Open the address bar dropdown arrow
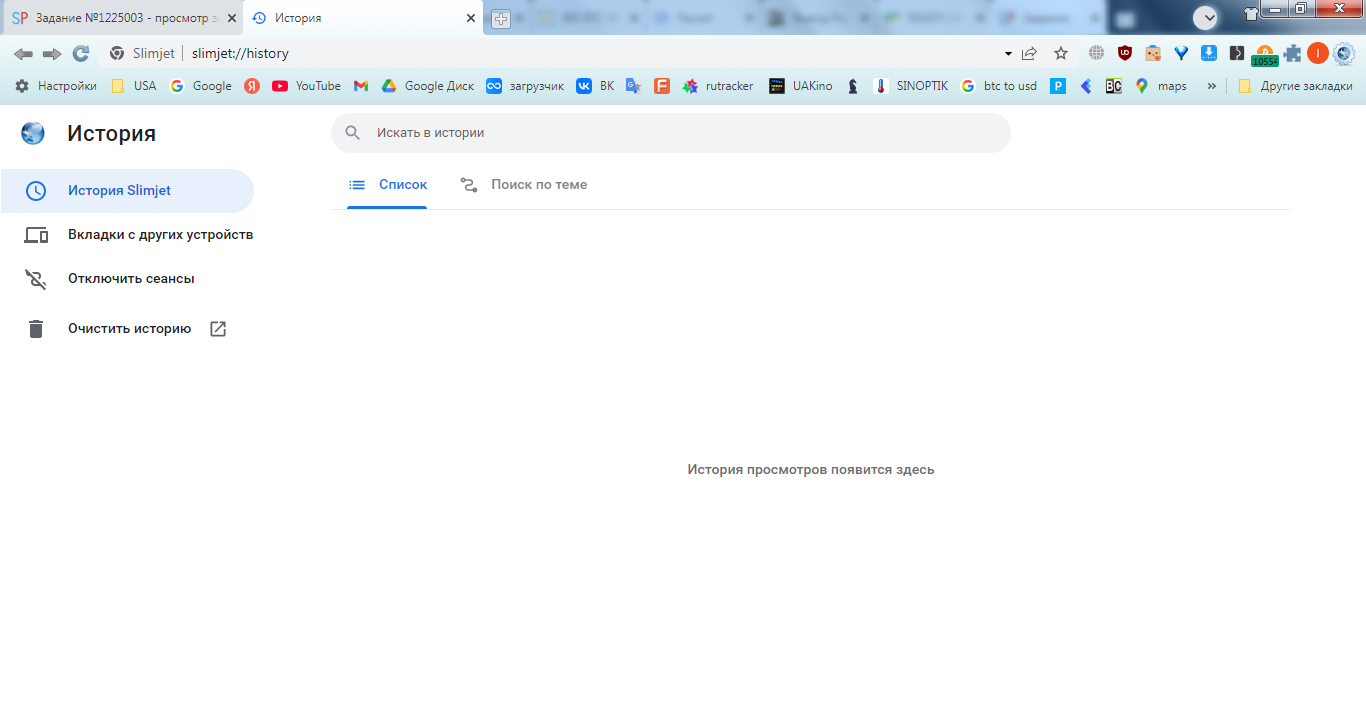This screenshot has height=728, width=1366. (1008, 53)
